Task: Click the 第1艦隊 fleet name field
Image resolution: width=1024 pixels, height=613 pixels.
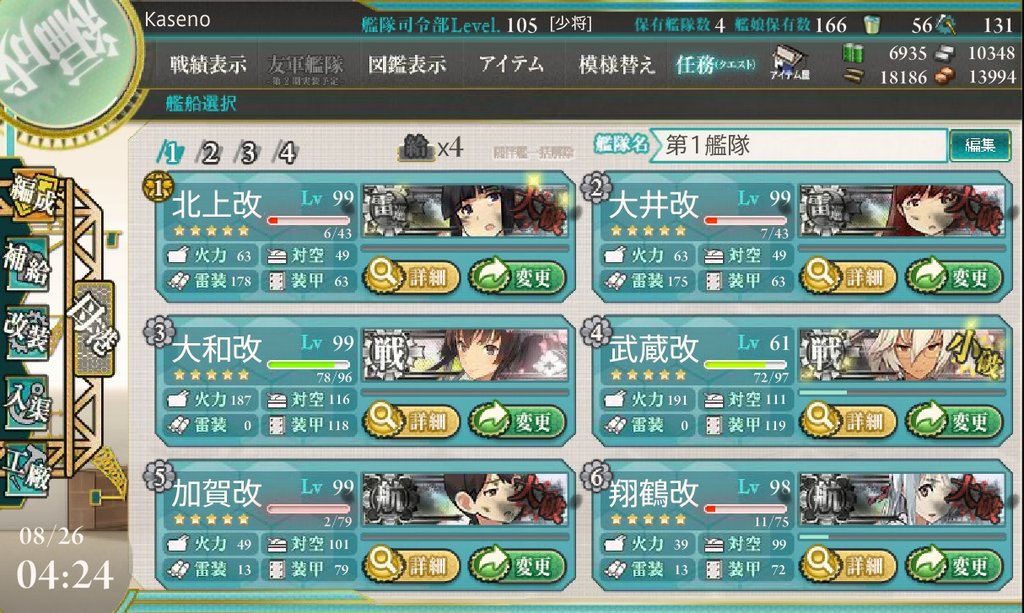Action: pyautogui.click(x=800, y=145)
